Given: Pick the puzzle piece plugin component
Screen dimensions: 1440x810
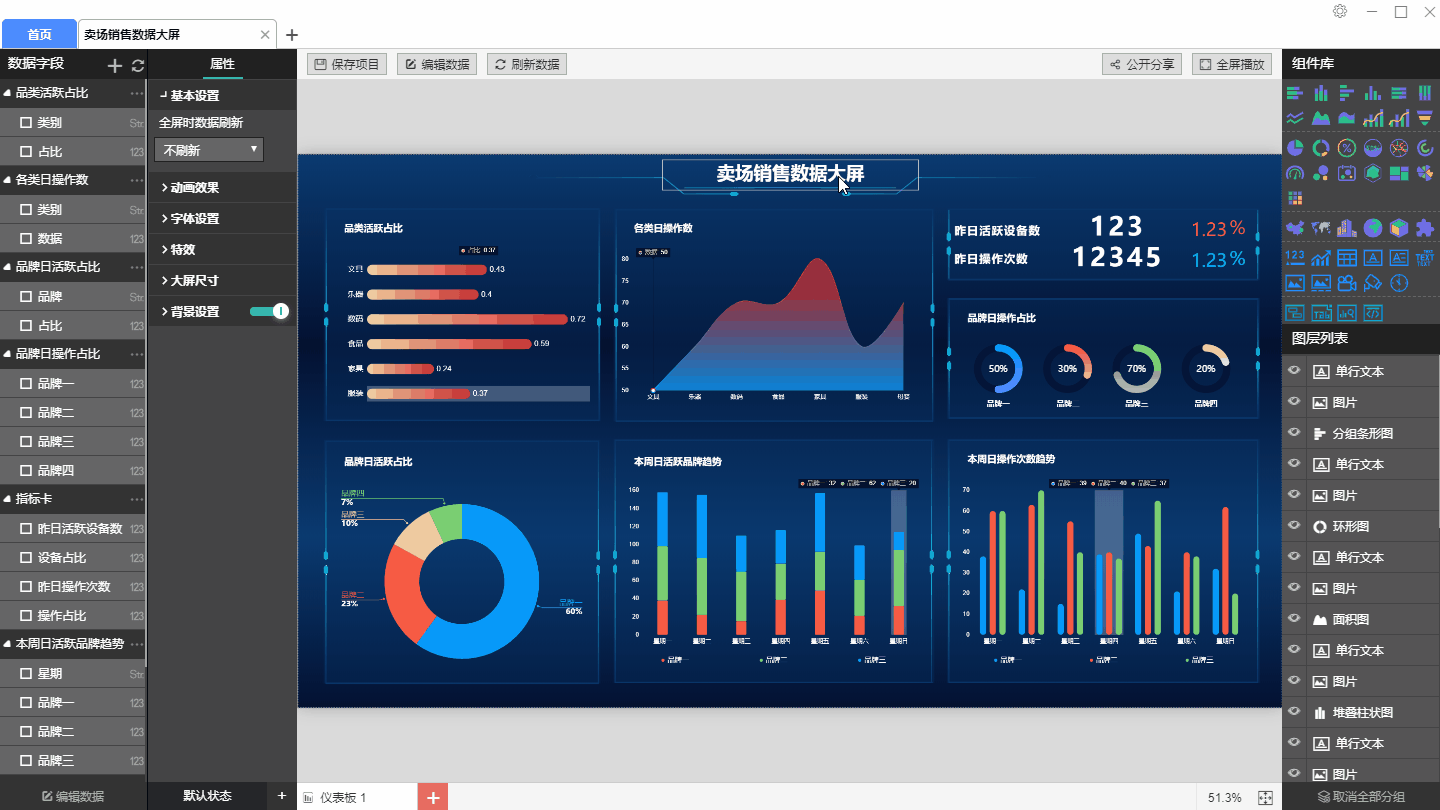Looking at the screenshot, I should 1425,228.
